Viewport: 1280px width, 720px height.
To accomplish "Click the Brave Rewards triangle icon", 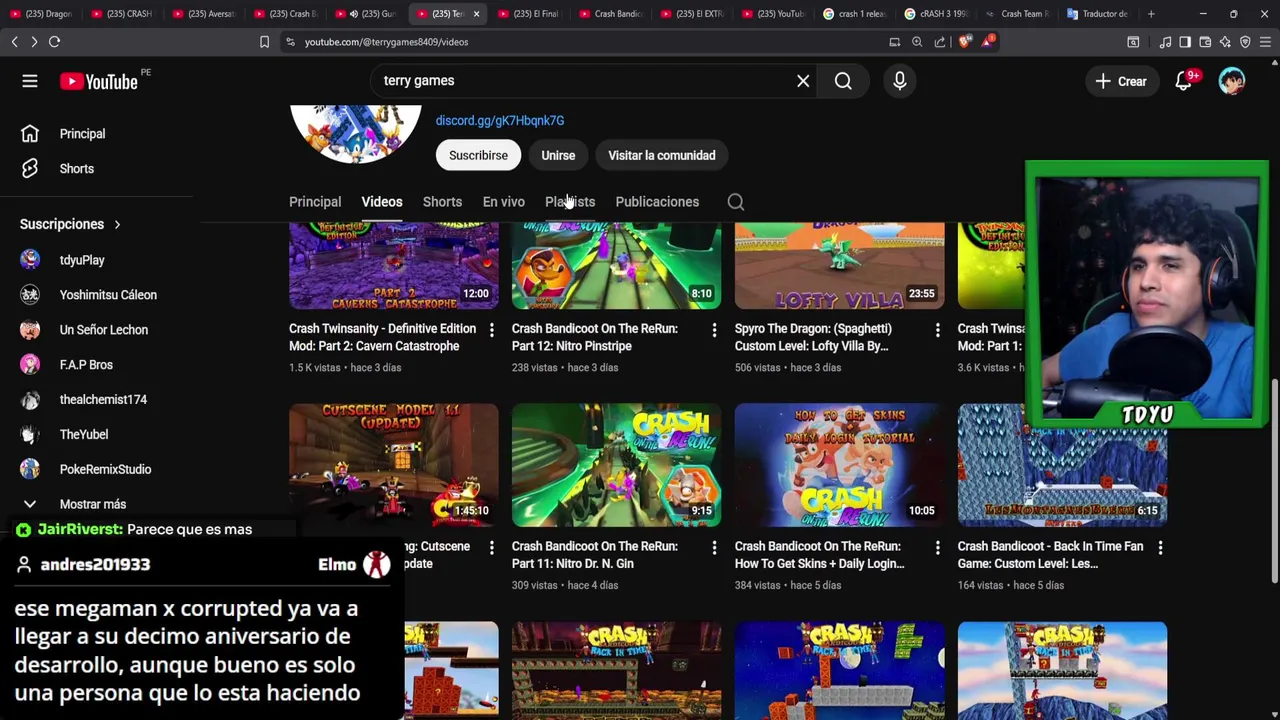I will click(x=987, y=42).
